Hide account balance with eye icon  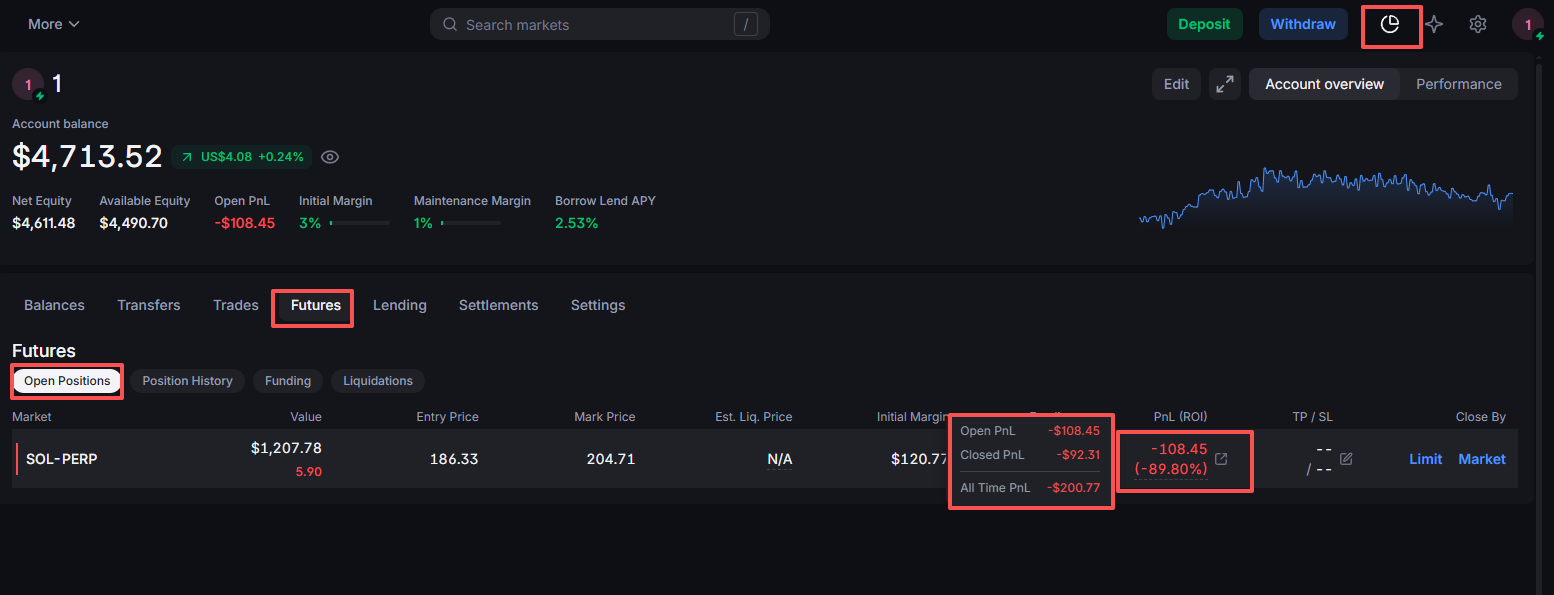[330, 157]
